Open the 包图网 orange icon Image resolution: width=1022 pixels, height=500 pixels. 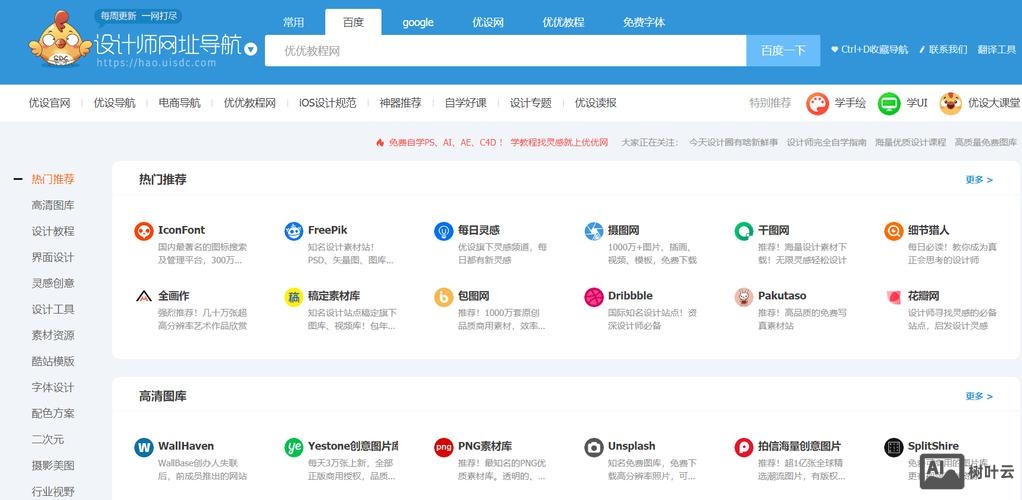[x=444, y=297]
